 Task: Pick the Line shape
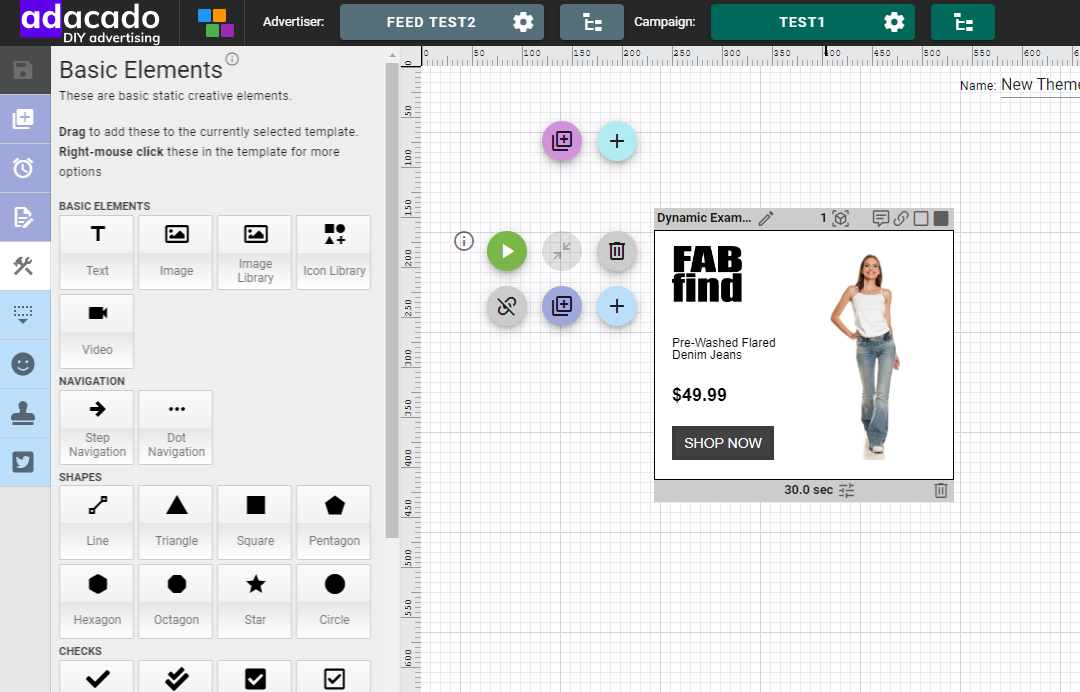point(96,523)
